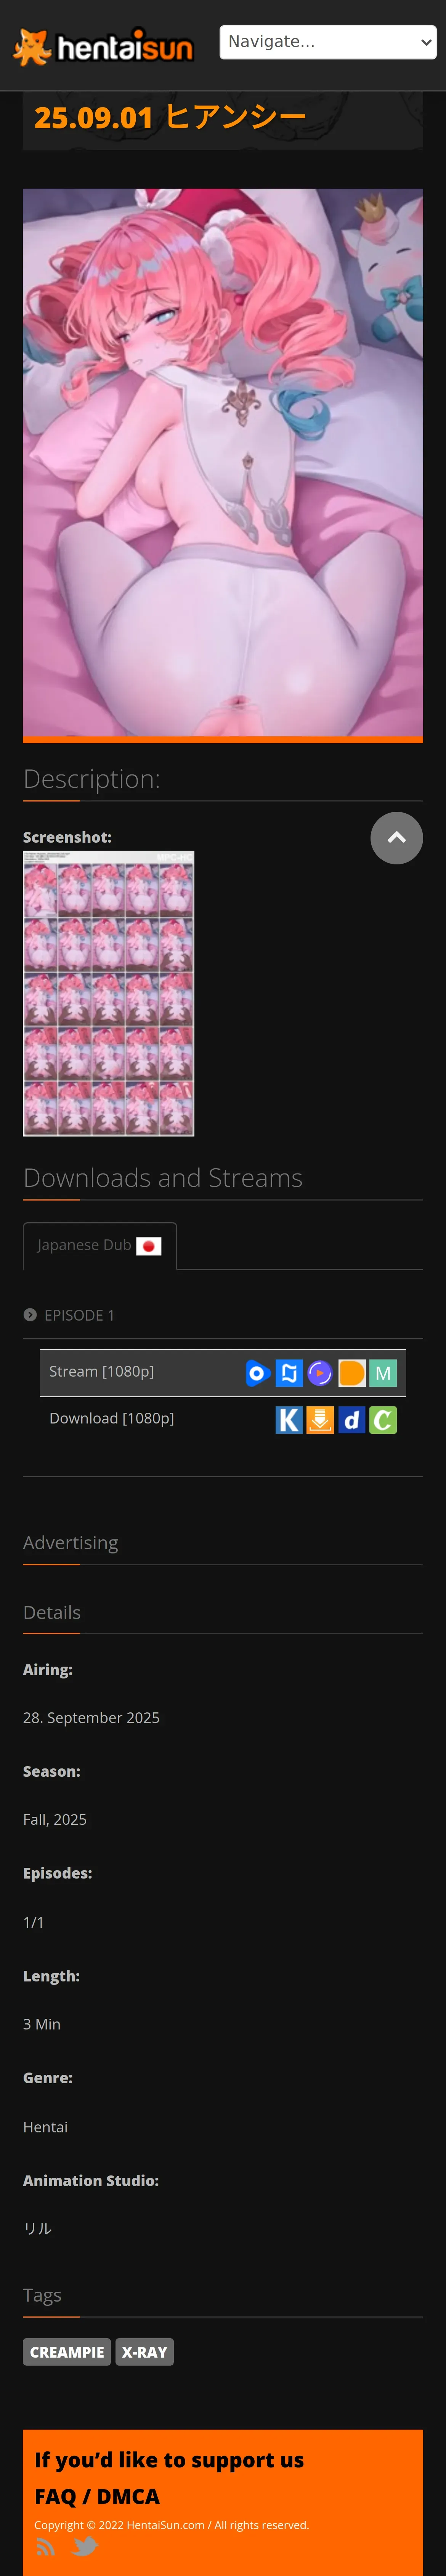
Task: Click the blue K download icon
Action: tap(289, 1420)
